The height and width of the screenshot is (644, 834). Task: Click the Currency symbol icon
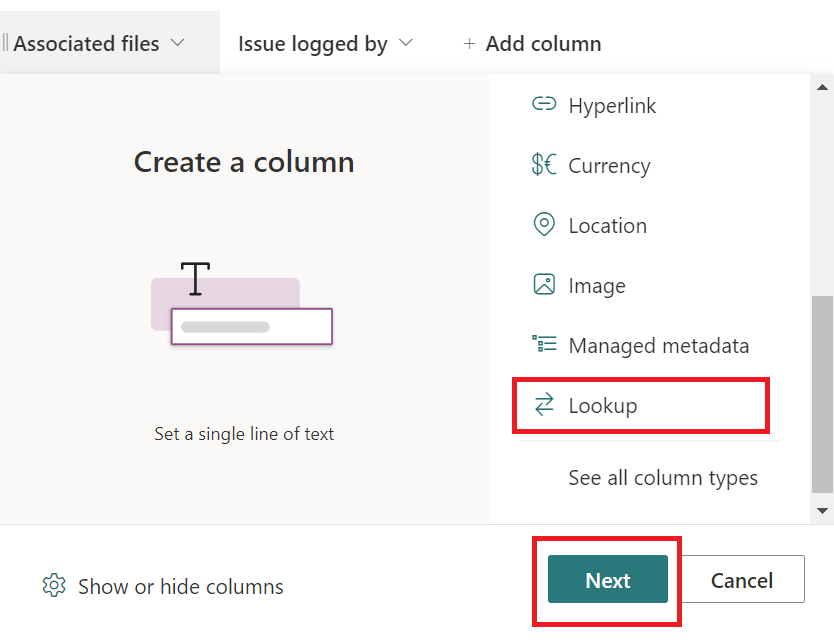(544, 165)
